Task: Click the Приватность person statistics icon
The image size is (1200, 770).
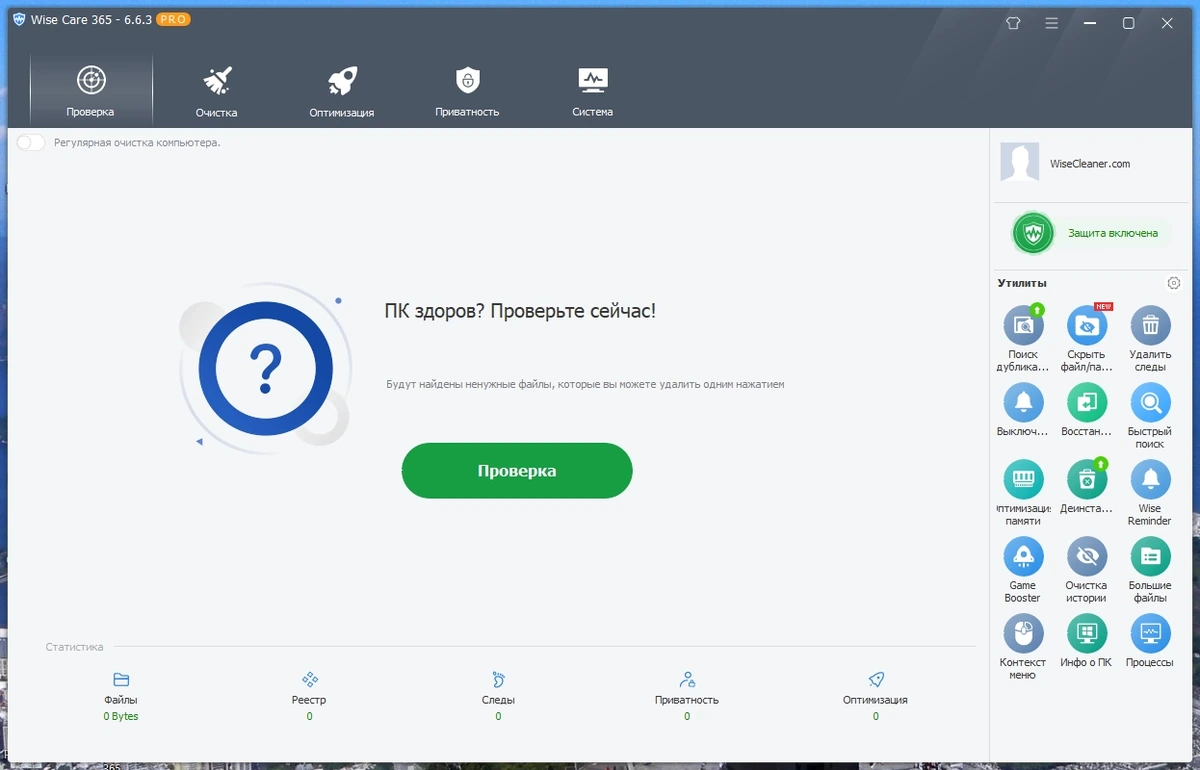Action: [687, 679]
